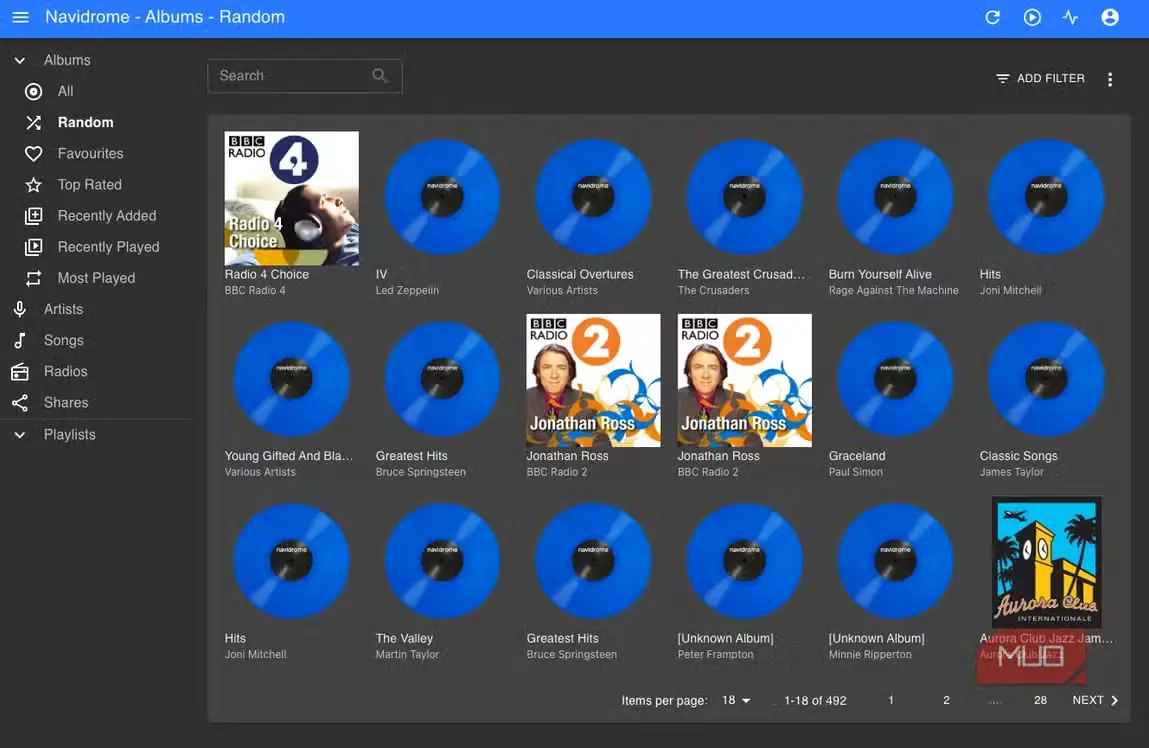The height and width of the screenshot is (748, 1149).
Task: Click the refresh icon in top bar
Action: click(992, 17)
